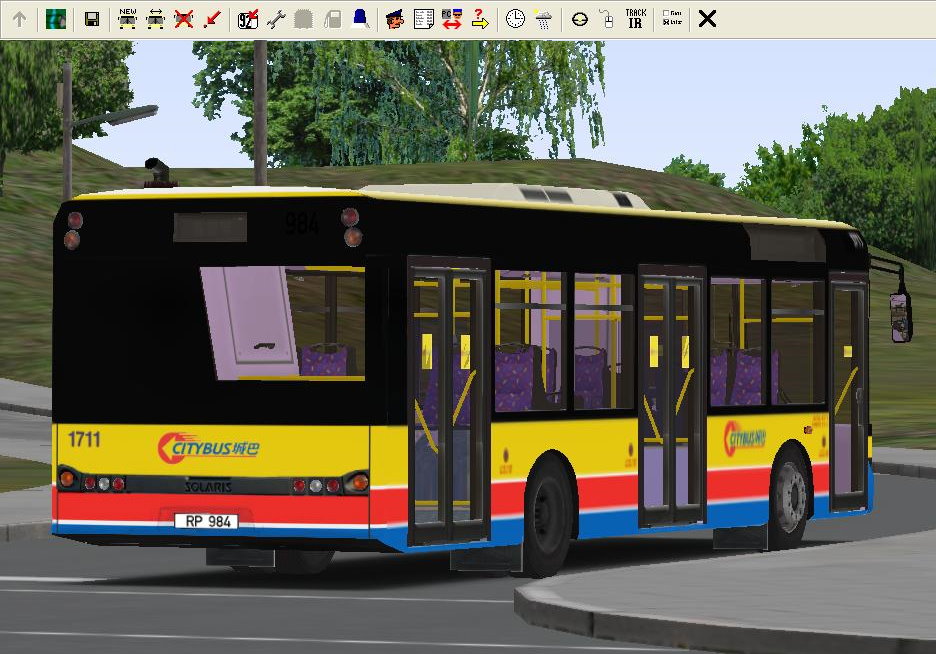Click the blue siren light icon
Screen dimensions: 936x654
359,19
